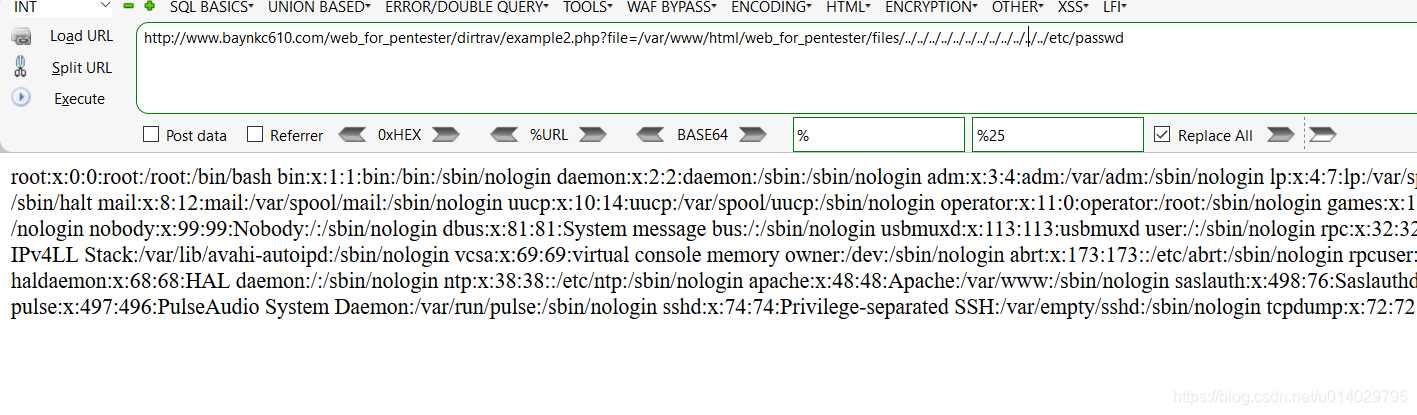Click the %URL label
The image size is (1417, 415).
click(549, 134)
